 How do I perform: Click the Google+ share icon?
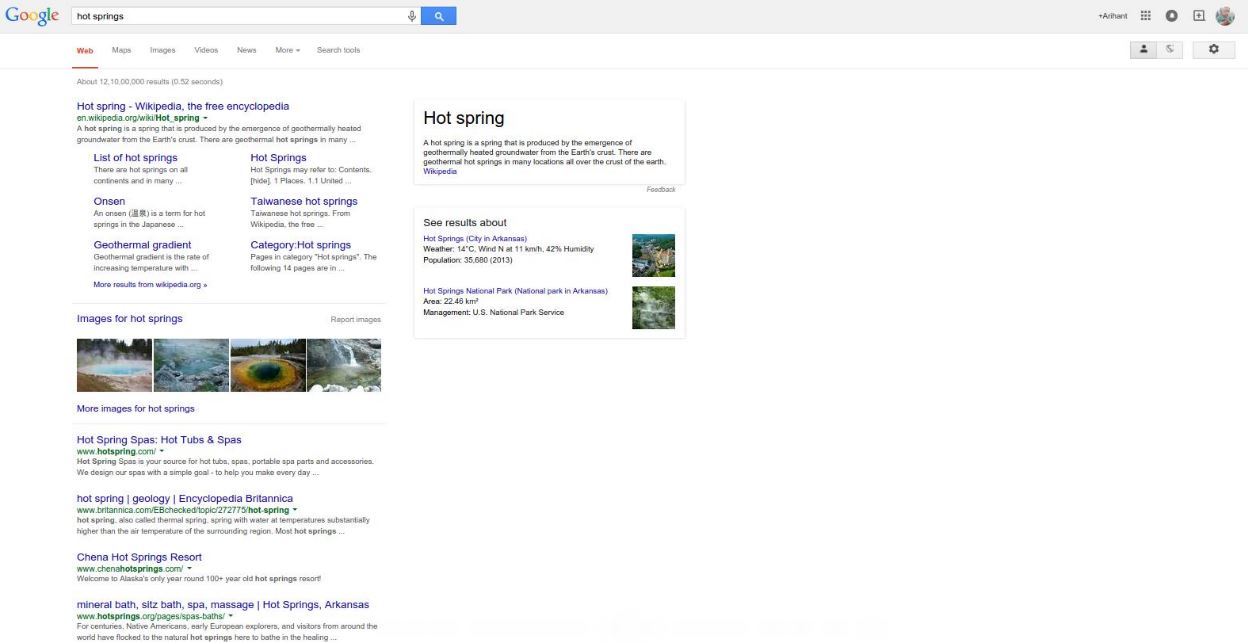coord(1197,14)
